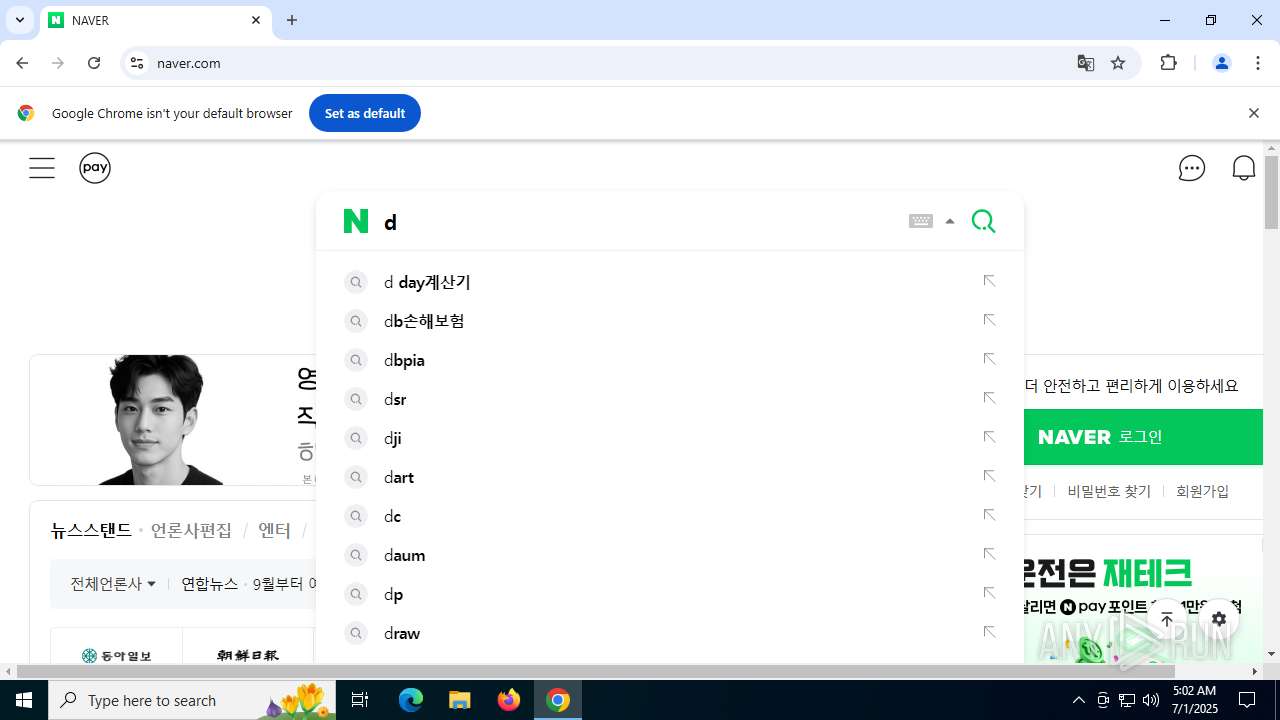Open the Windows Start menu
The image size is (1280, 720).
[x=24, y=700]
